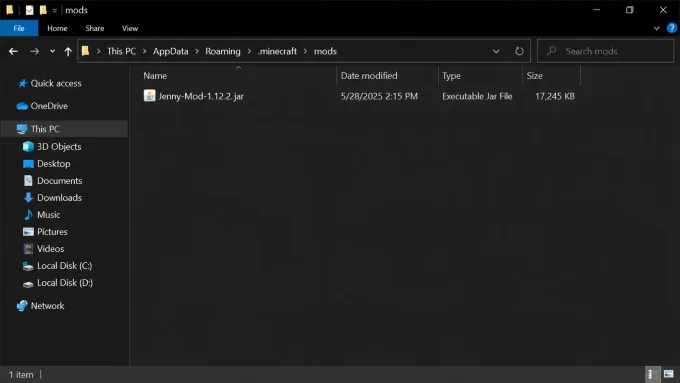Open Videos folder in sidebar
The image size is (680, 383).
(50, 249)
